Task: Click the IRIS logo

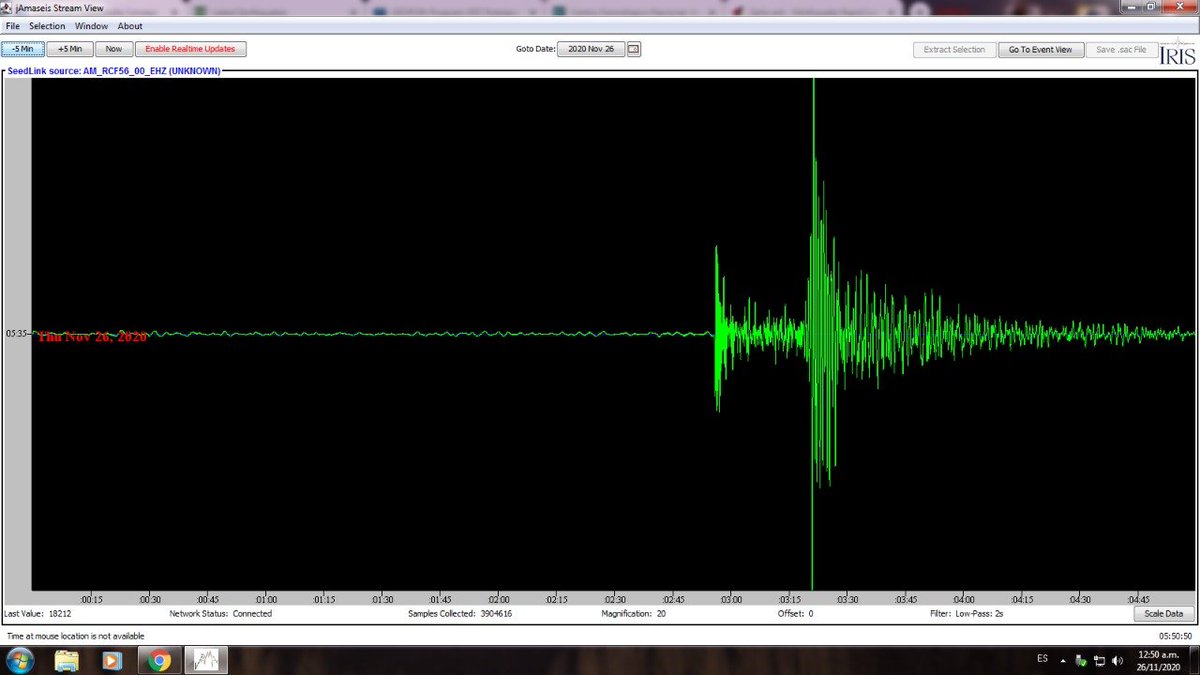Action: 1177,54
